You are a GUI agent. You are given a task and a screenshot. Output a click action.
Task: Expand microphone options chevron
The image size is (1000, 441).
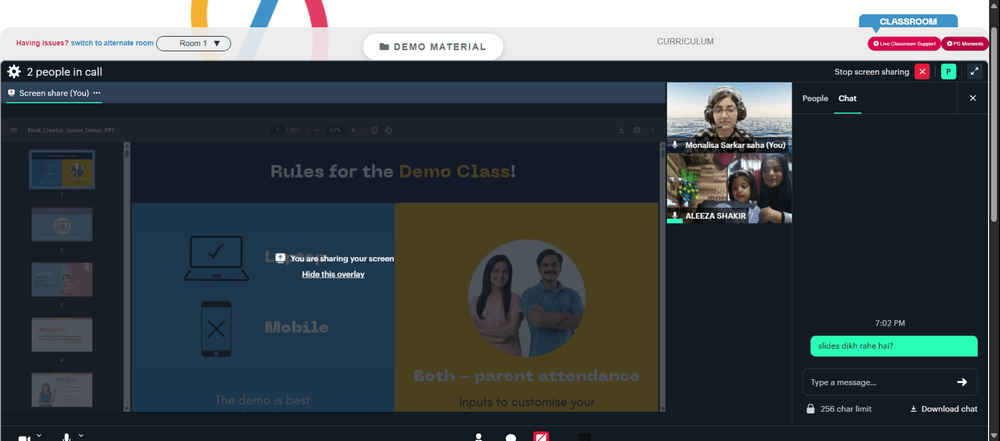tap(80, 435)
